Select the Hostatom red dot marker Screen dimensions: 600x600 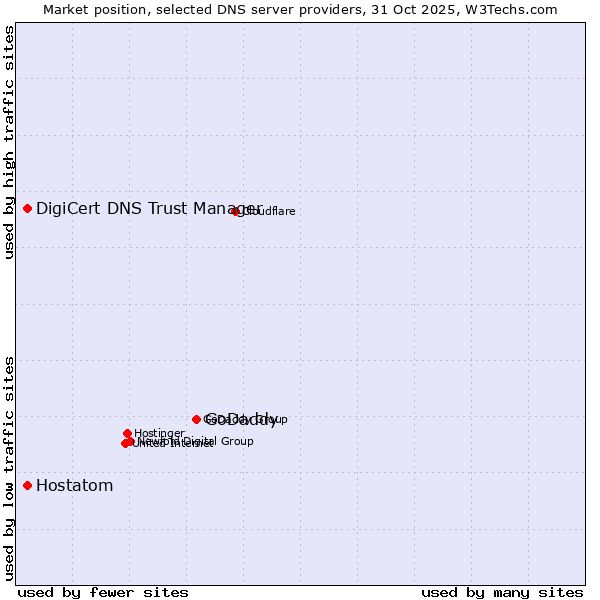tap(27, 486)
